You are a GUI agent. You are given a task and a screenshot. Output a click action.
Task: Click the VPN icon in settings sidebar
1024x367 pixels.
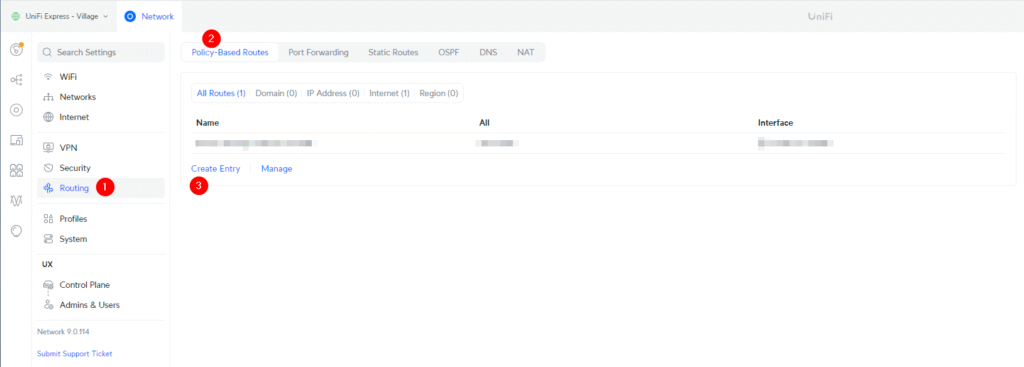(48, 148)
